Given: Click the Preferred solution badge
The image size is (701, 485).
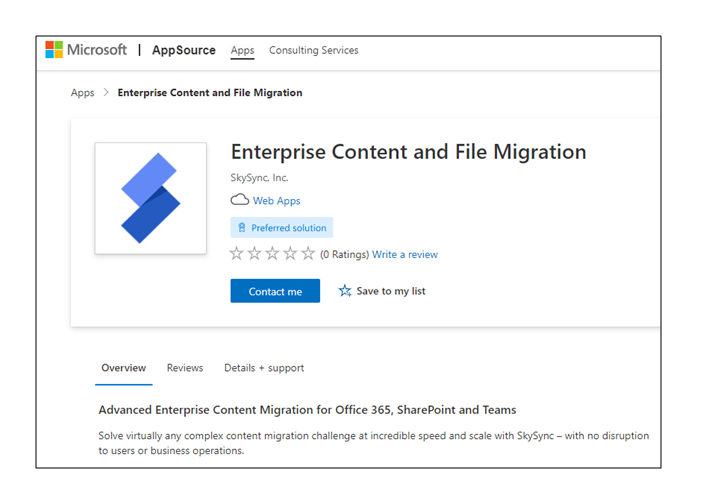Looking at the screenshot, I should [x=282, y=228].
